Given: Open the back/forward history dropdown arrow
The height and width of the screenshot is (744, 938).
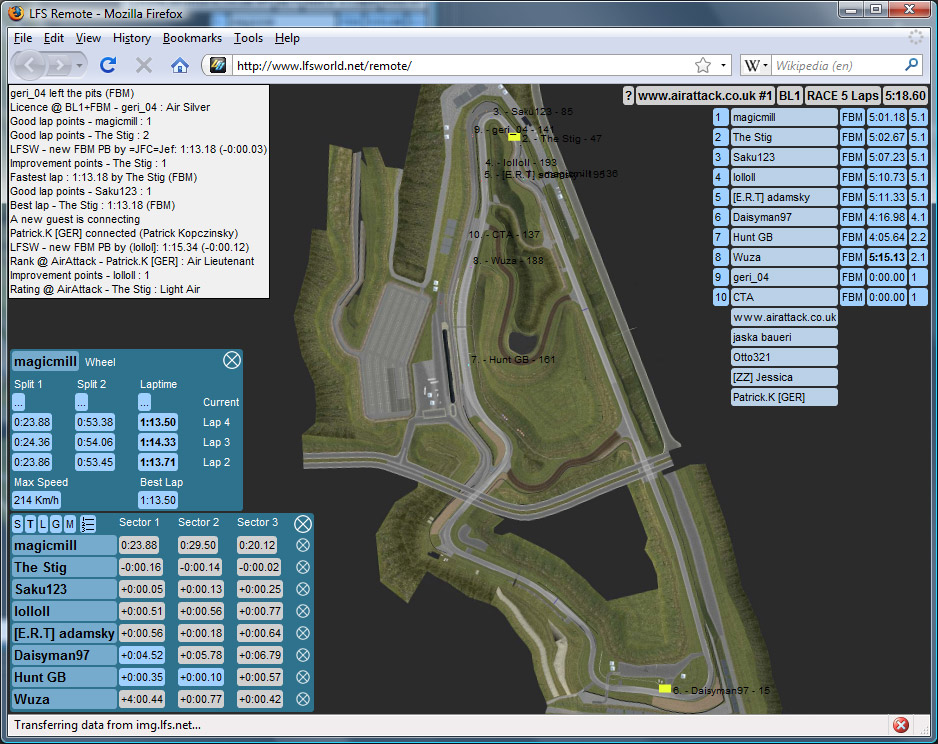Looking at the screenshot, I should click(79, 65).
